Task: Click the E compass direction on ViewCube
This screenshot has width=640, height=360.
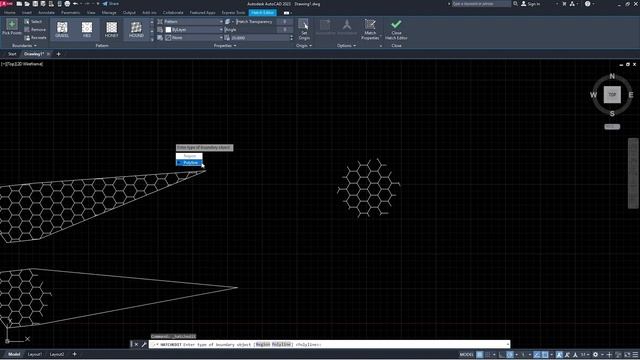Action: 631,95
